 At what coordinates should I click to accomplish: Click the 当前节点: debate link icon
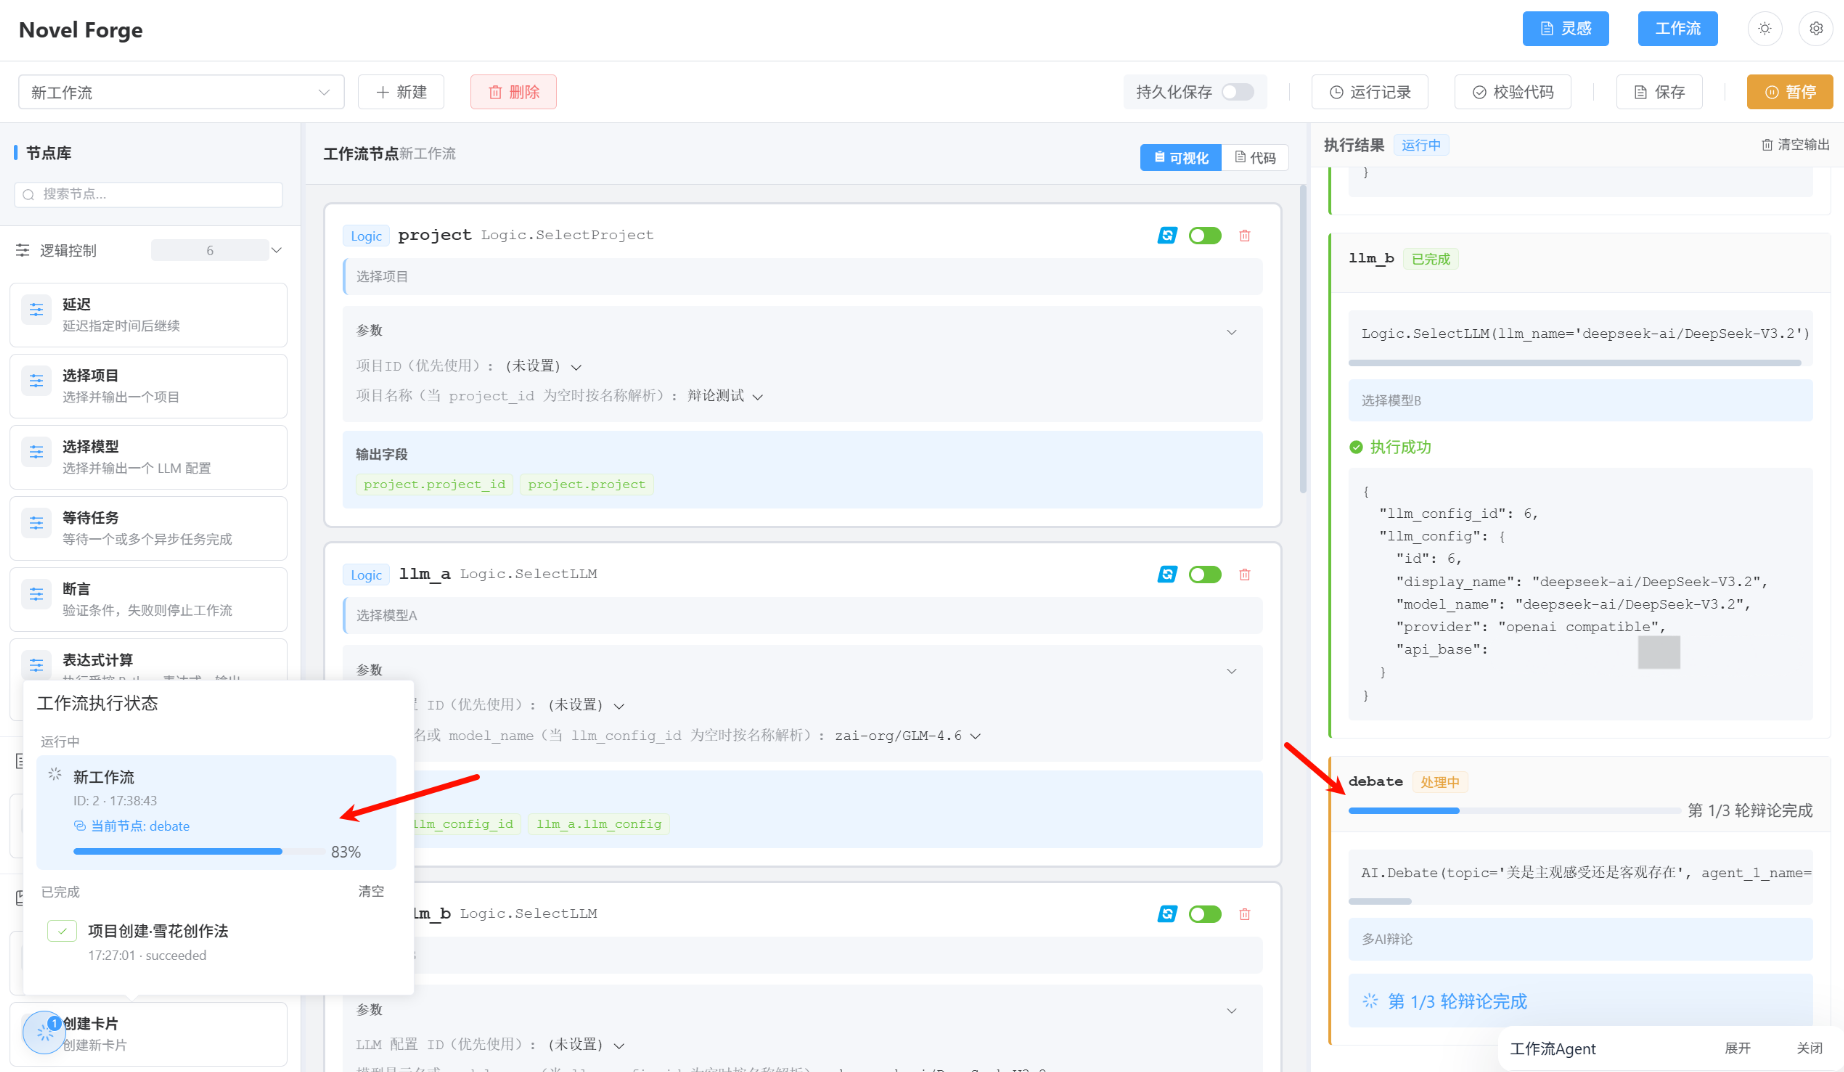[80, 826]
